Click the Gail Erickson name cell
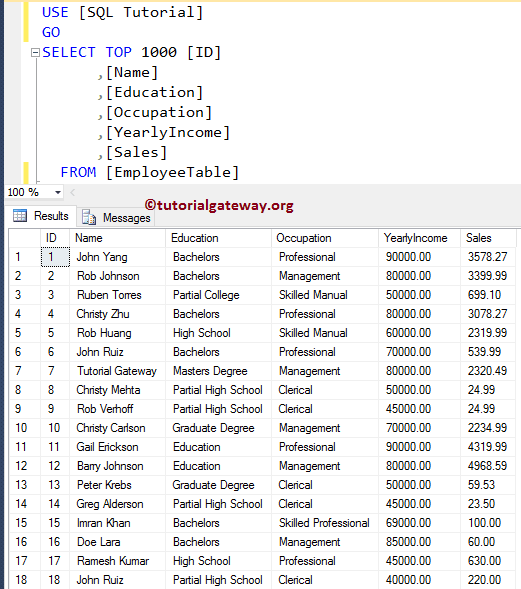The width and height of the screenshot is (521, 589). tap(117, 447)
